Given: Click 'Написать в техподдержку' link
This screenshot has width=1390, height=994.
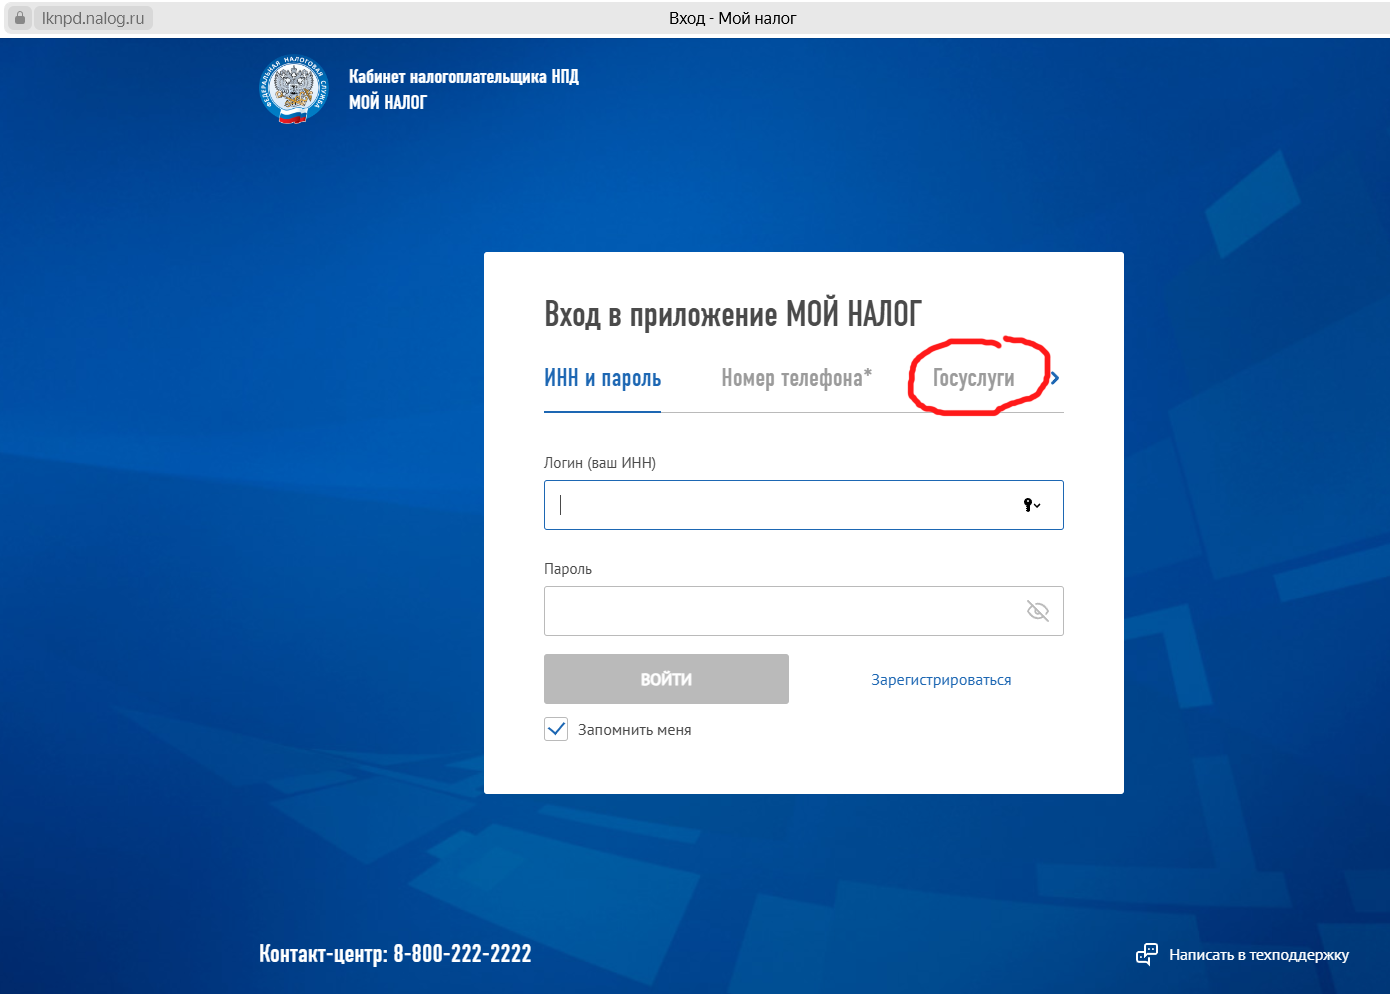Looking at the screenshot, I should click(1259, 955).
